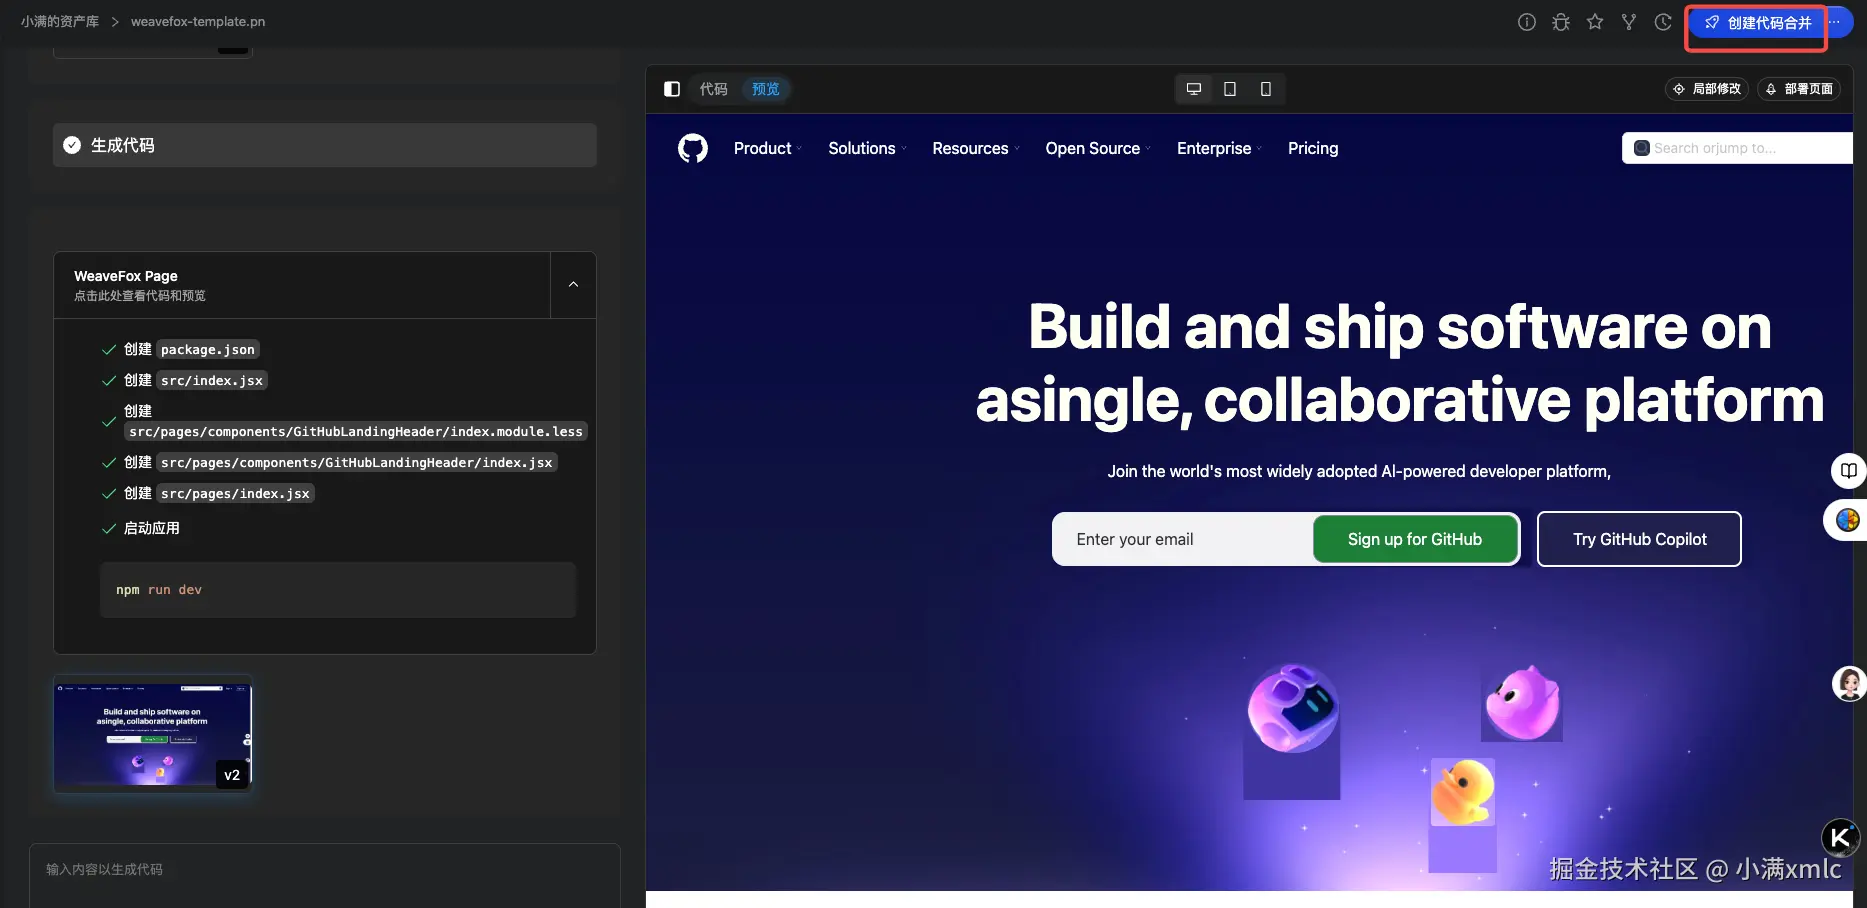1867x908 pixels.
Task: Open the book docs floating icon
Action: click(1849, 470)
